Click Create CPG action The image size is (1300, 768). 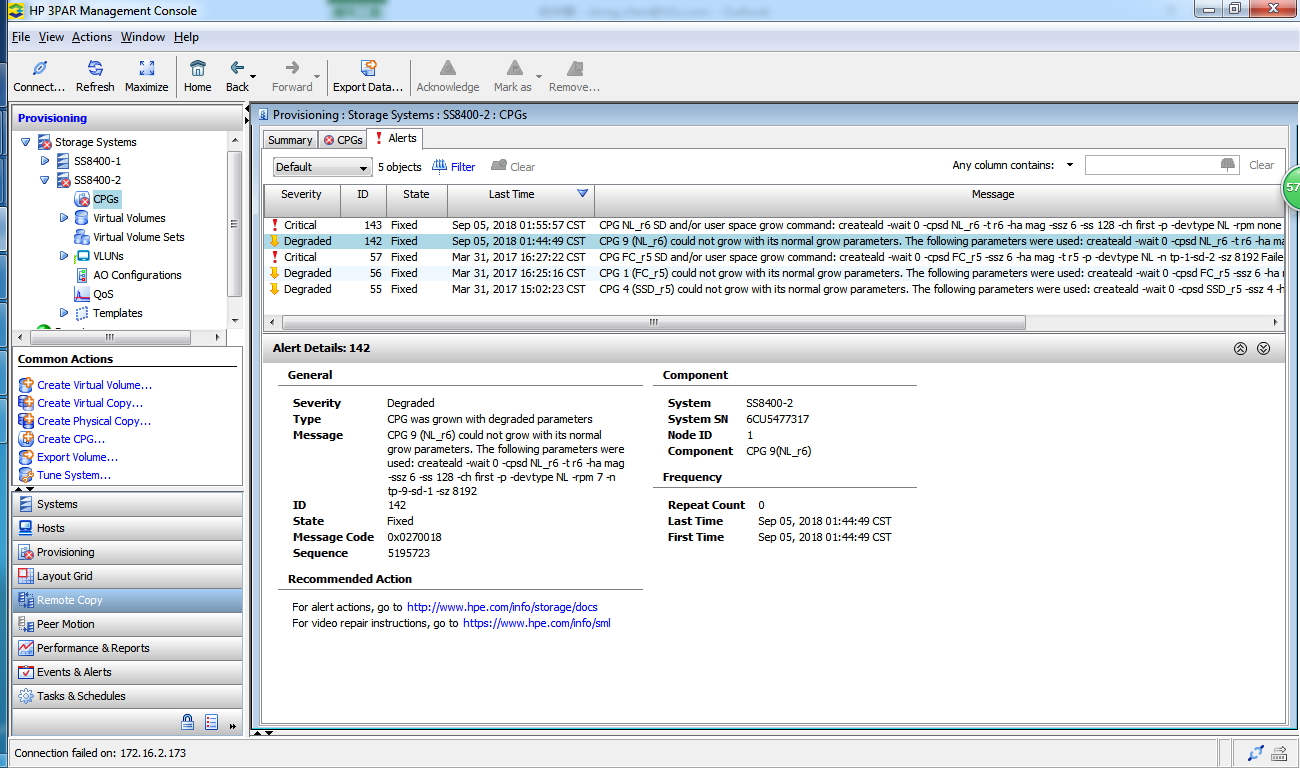62,439
